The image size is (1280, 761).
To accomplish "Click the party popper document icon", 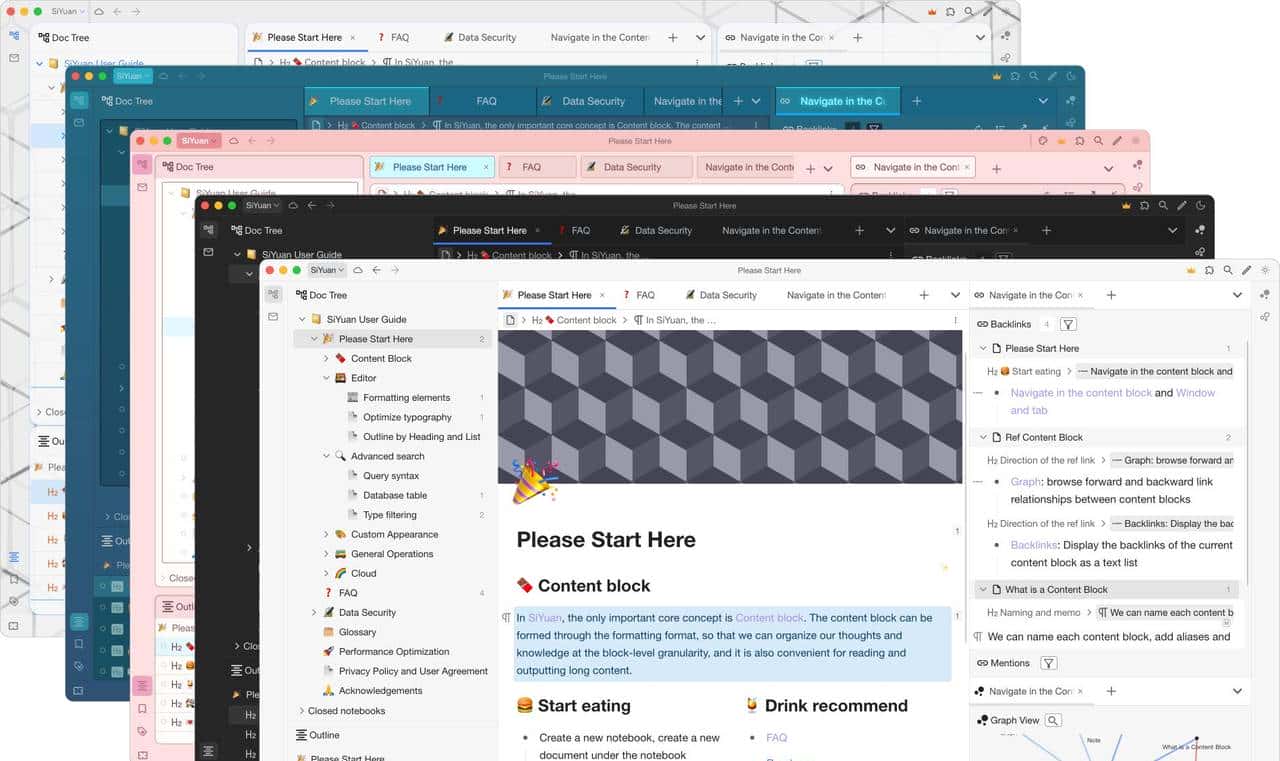I will [534, 481].
